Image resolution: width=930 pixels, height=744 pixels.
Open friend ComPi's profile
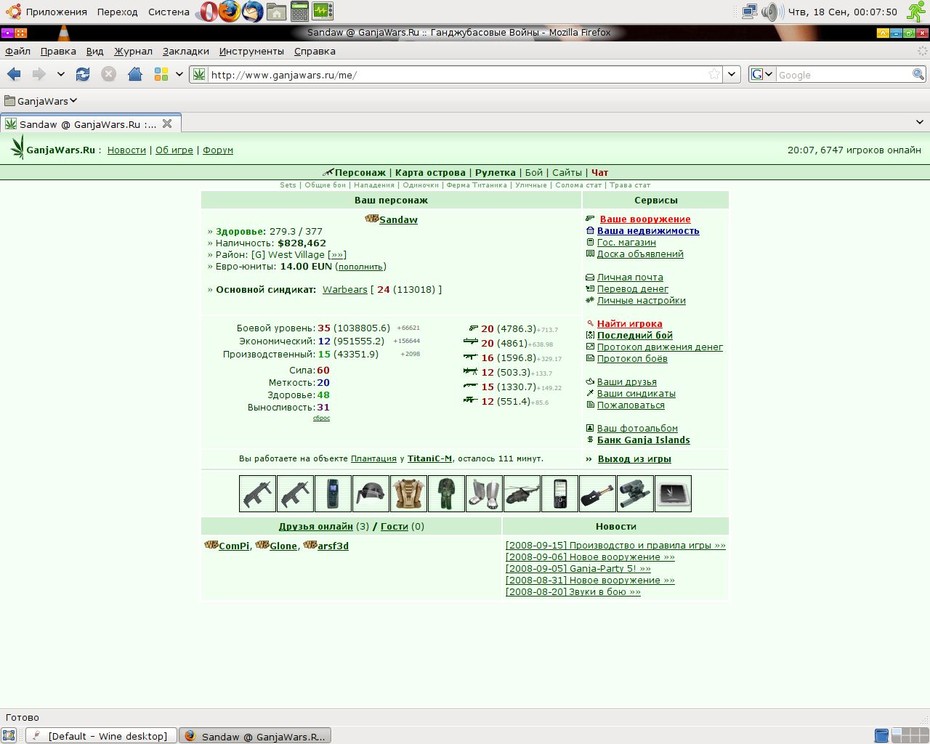coord(234,546)
